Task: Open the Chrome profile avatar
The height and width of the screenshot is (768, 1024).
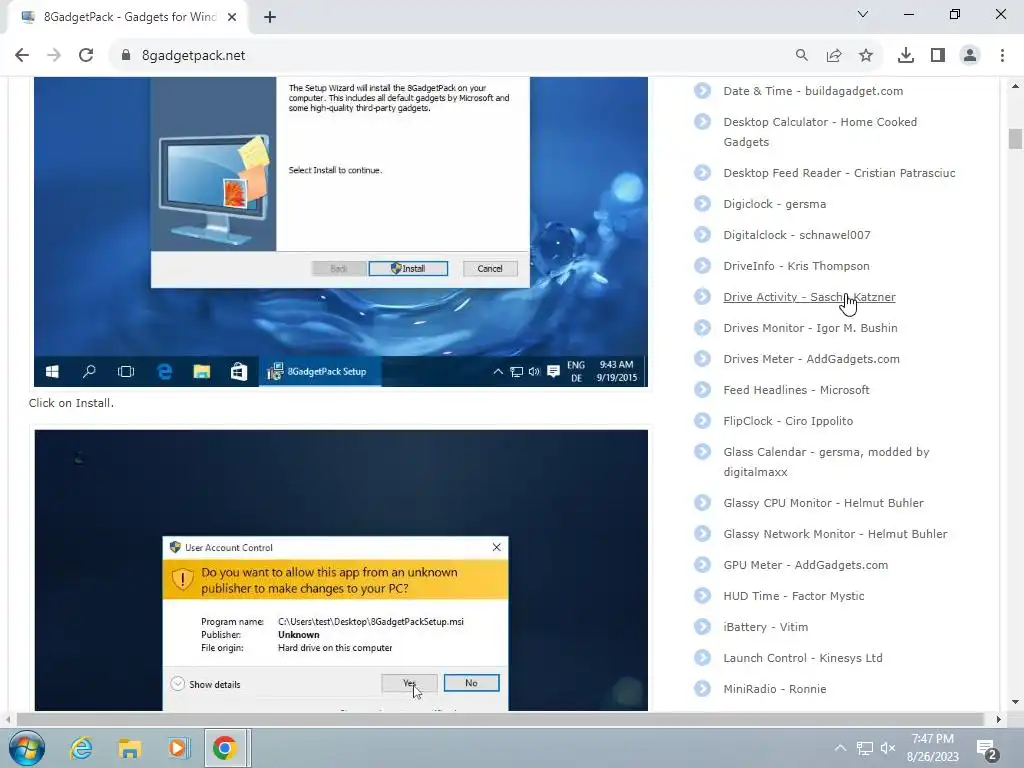Action: click(x=970, y=56)
